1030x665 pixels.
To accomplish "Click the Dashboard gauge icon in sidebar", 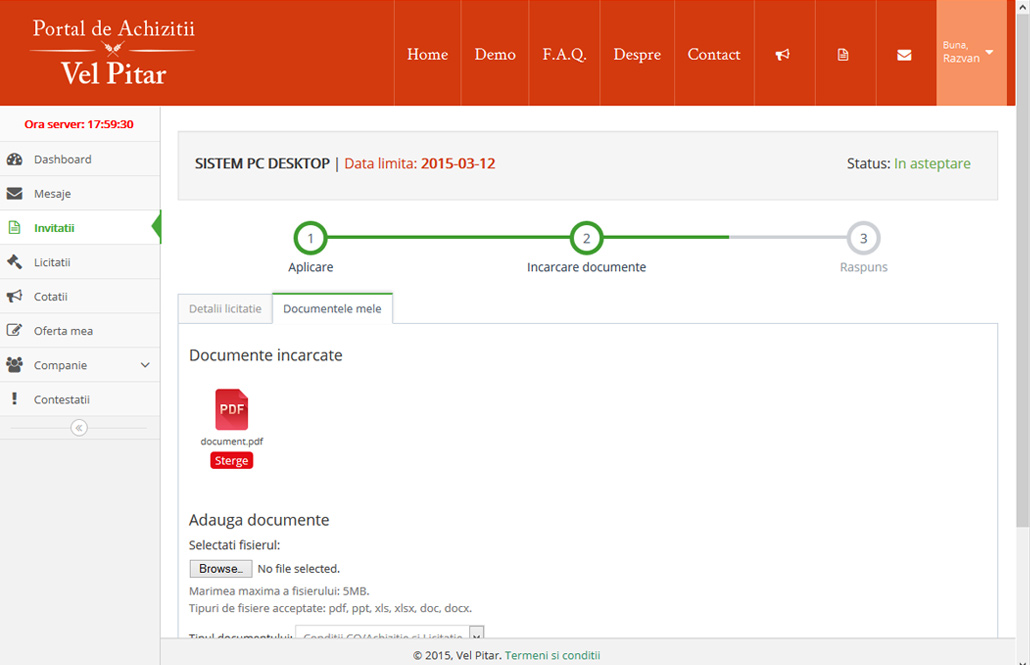I will point(14,159).
